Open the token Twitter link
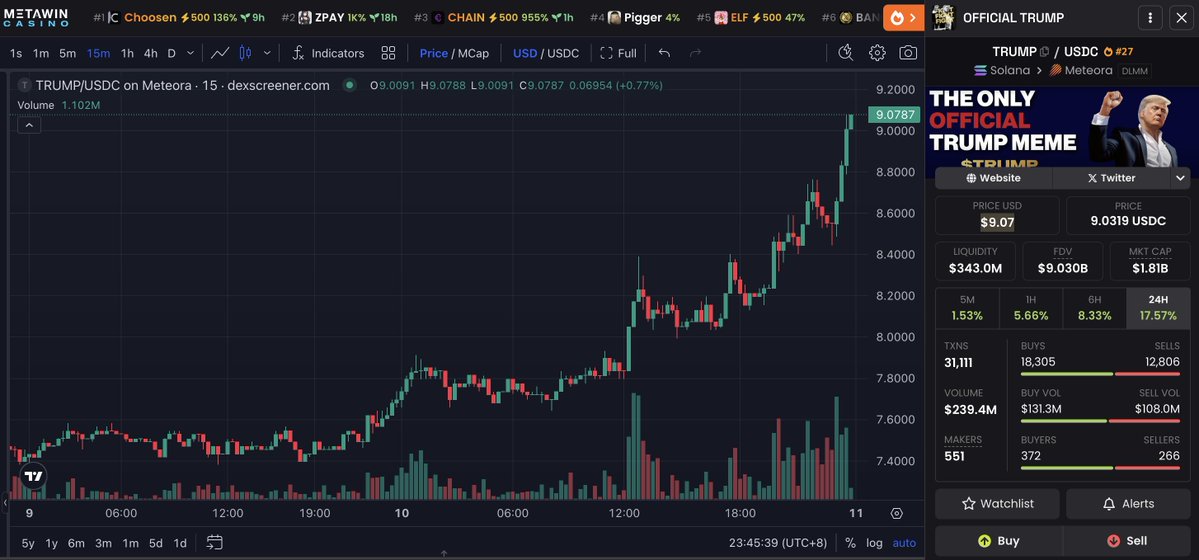The image size is (1199, 560). tap(1111, 177)
